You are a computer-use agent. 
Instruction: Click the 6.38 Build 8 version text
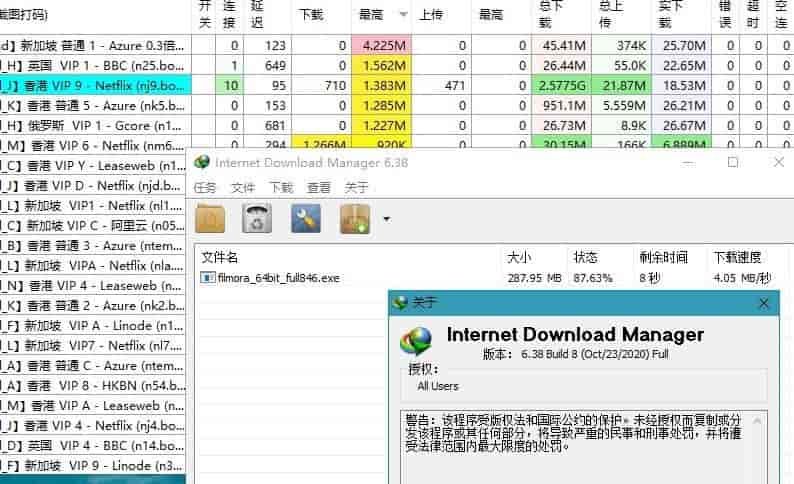[x=595, y=354]
